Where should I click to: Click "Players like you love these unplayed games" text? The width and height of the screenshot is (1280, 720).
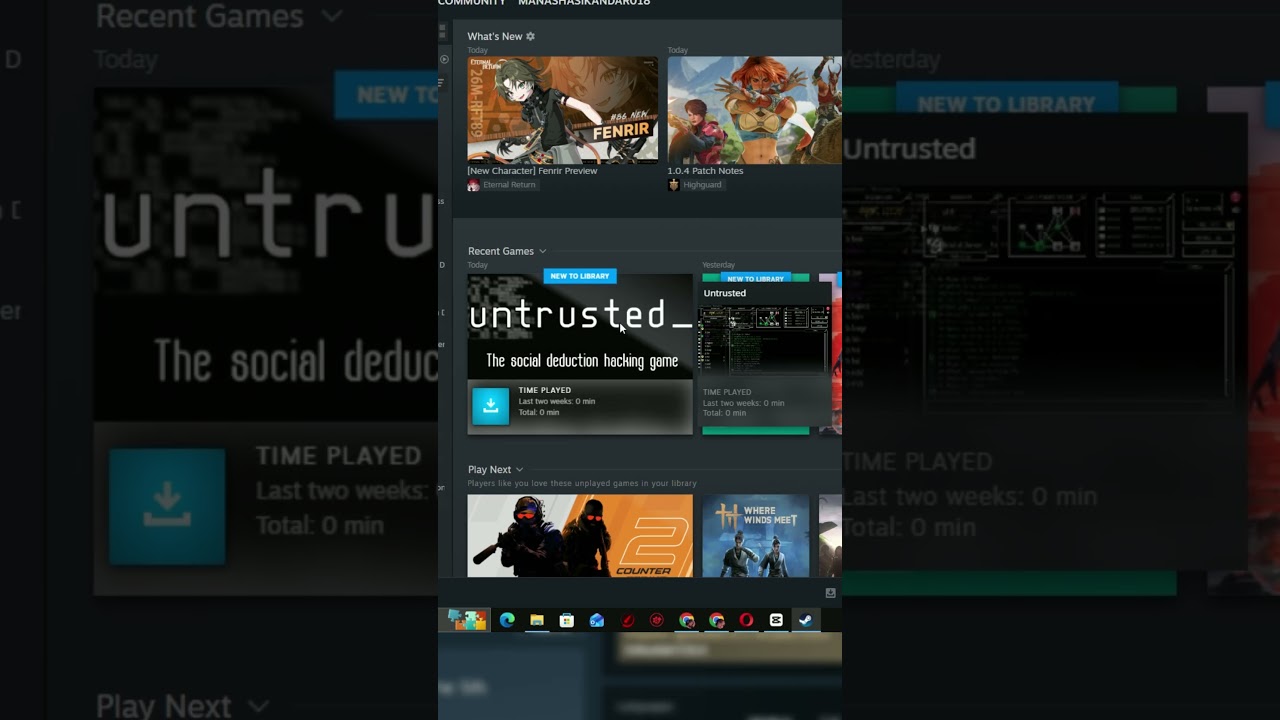coord(582,483)
